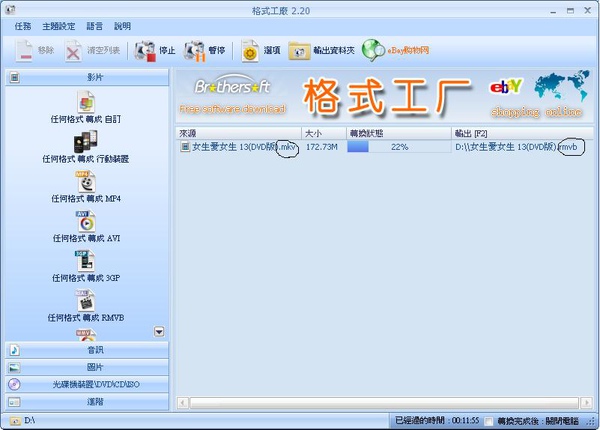Select the source file 女生愛女生 13(DVD版).mkv
Image resolution: width=600 pixels, height=430 pixels.
coord(244,147)
